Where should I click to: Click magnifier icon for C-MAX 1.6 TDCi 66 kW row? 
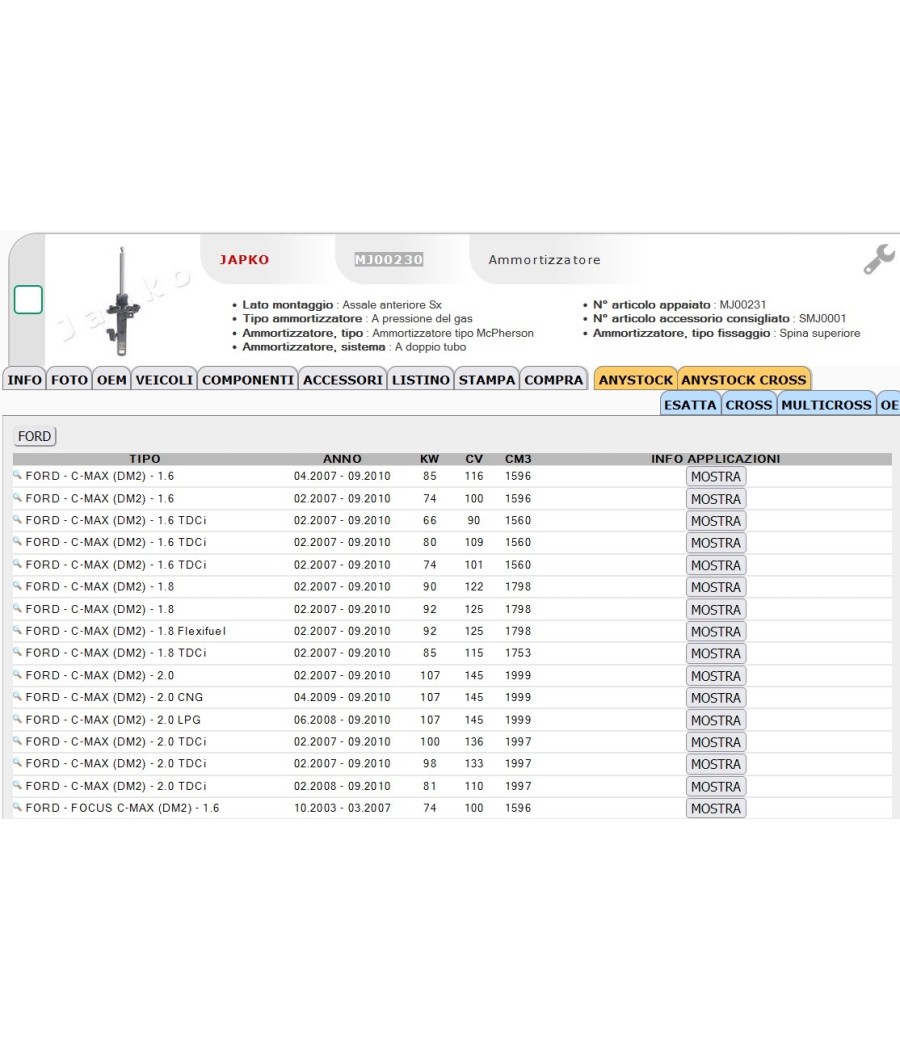click(x=17, y=520)
